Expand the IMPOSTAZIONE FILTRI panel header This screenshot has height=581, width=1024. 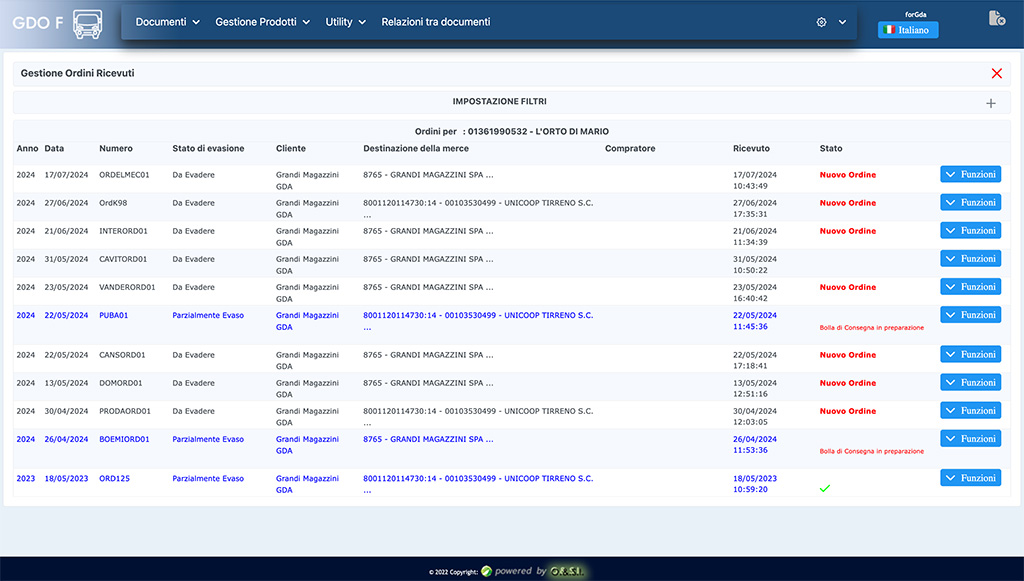pyautogui.click(x=499, y=102)
